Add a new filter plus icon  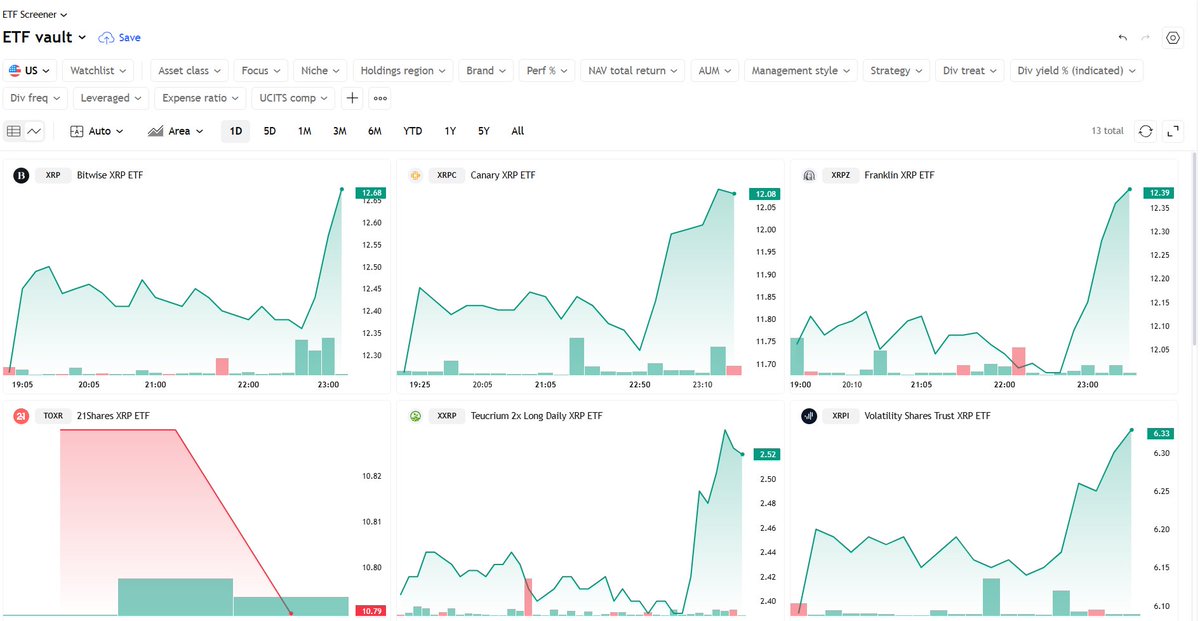tap(352, 98)
